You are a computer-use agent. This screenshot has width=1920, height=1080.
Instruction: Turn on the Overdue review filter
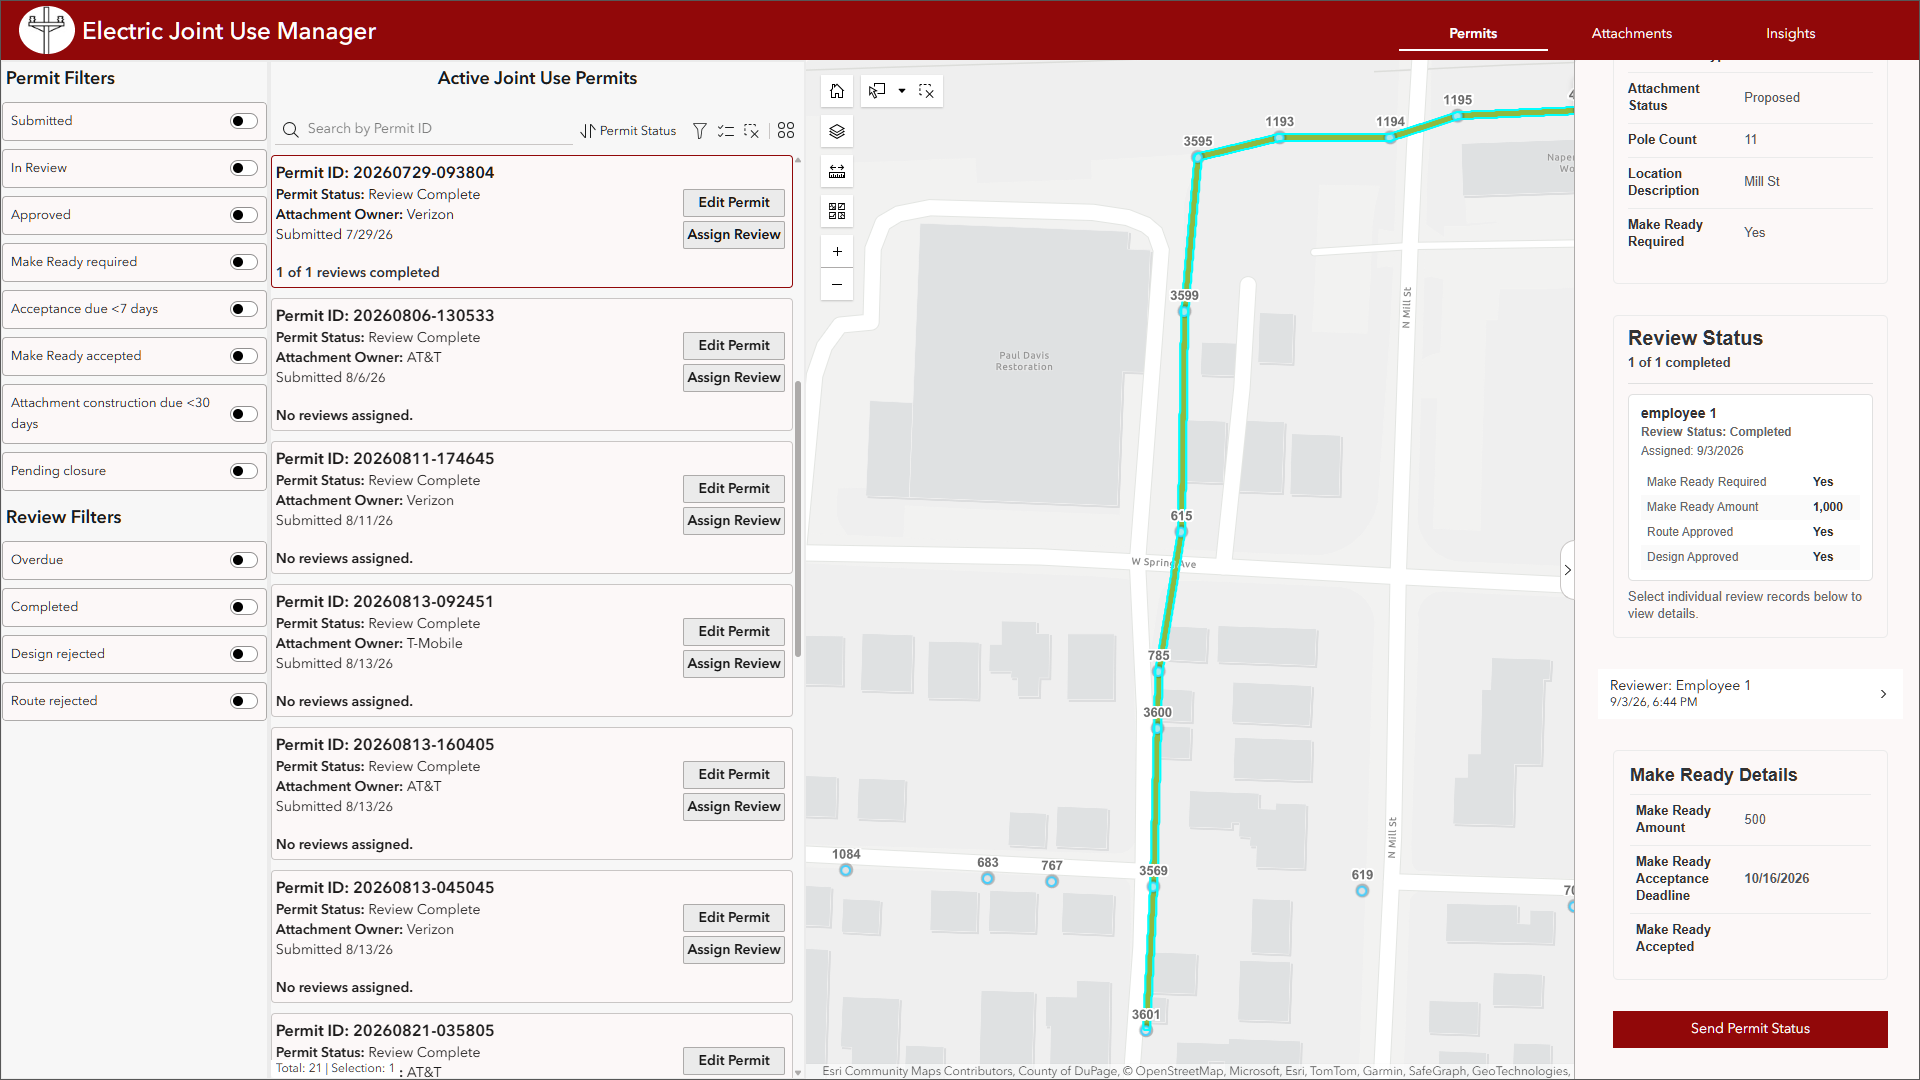[244, 560]
